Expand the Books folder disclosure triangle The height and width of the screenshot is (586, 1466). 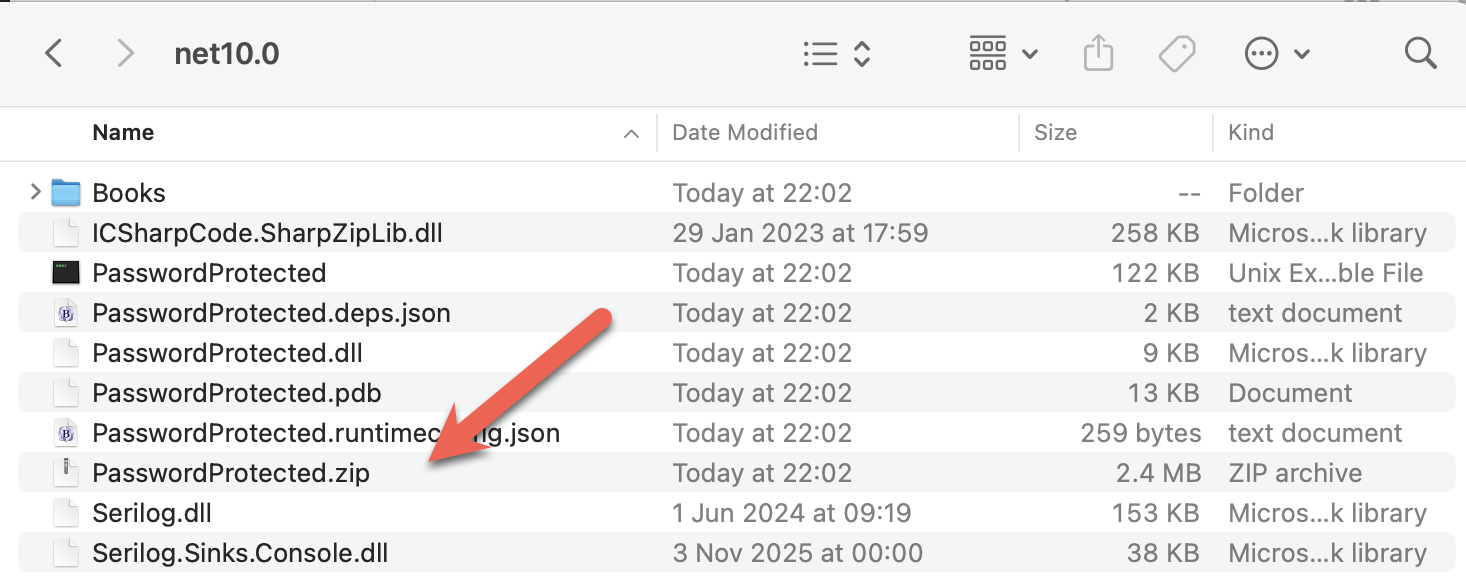[x=33, y=192]
